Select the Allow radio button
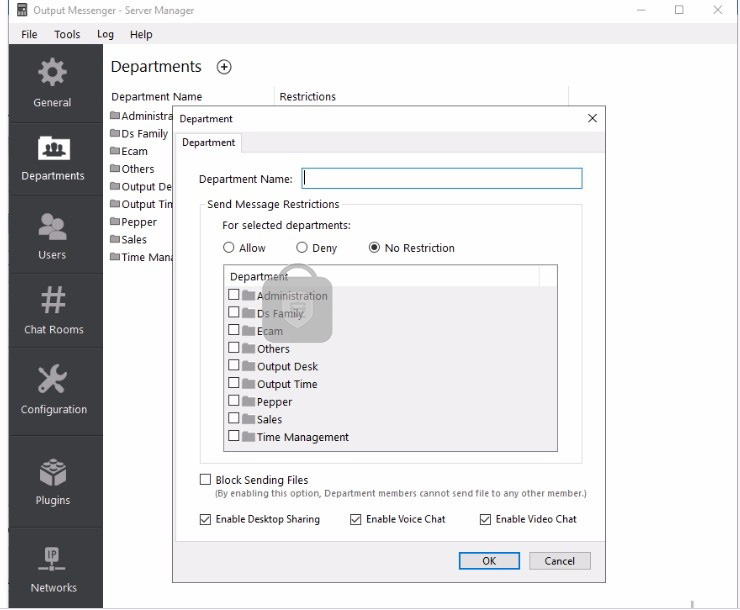This screenshot has height=610, width=740. [228, 248]
